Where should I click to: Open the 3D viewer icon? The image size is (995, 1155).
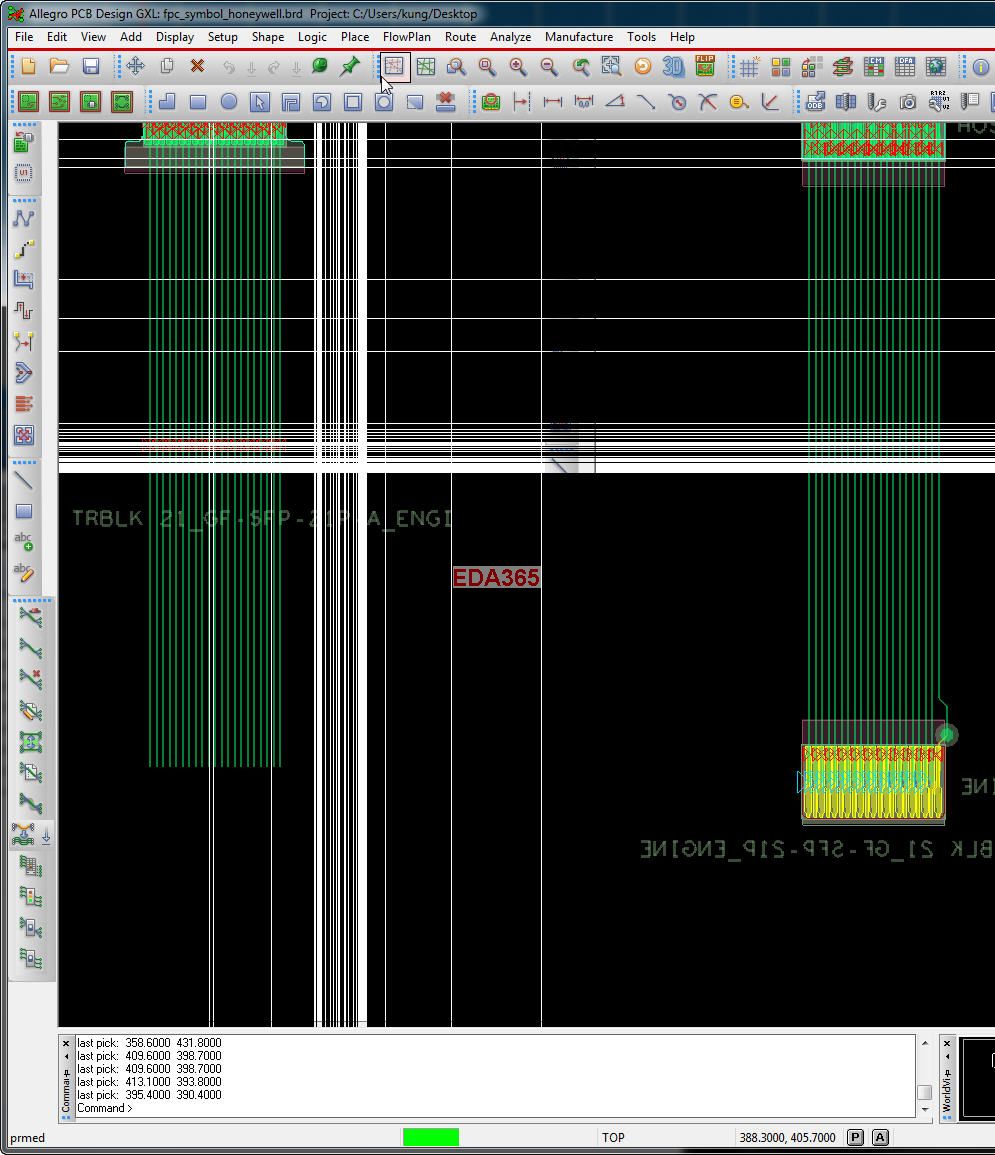coord(673,67)
